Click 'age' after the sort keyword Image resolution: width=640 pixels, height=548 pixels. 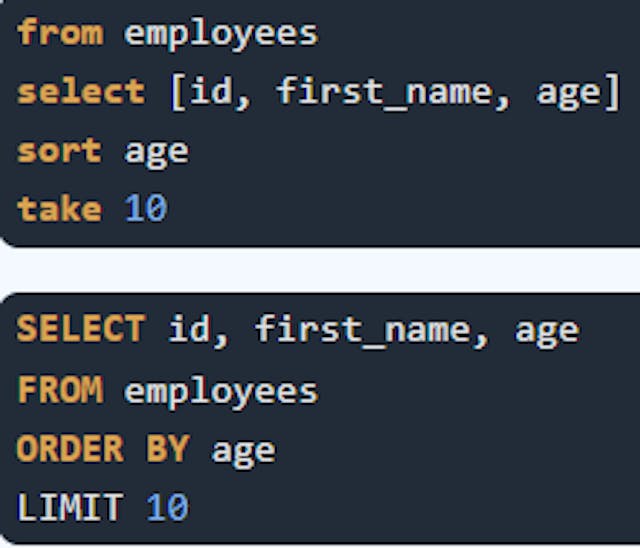(x=157, y=154)
